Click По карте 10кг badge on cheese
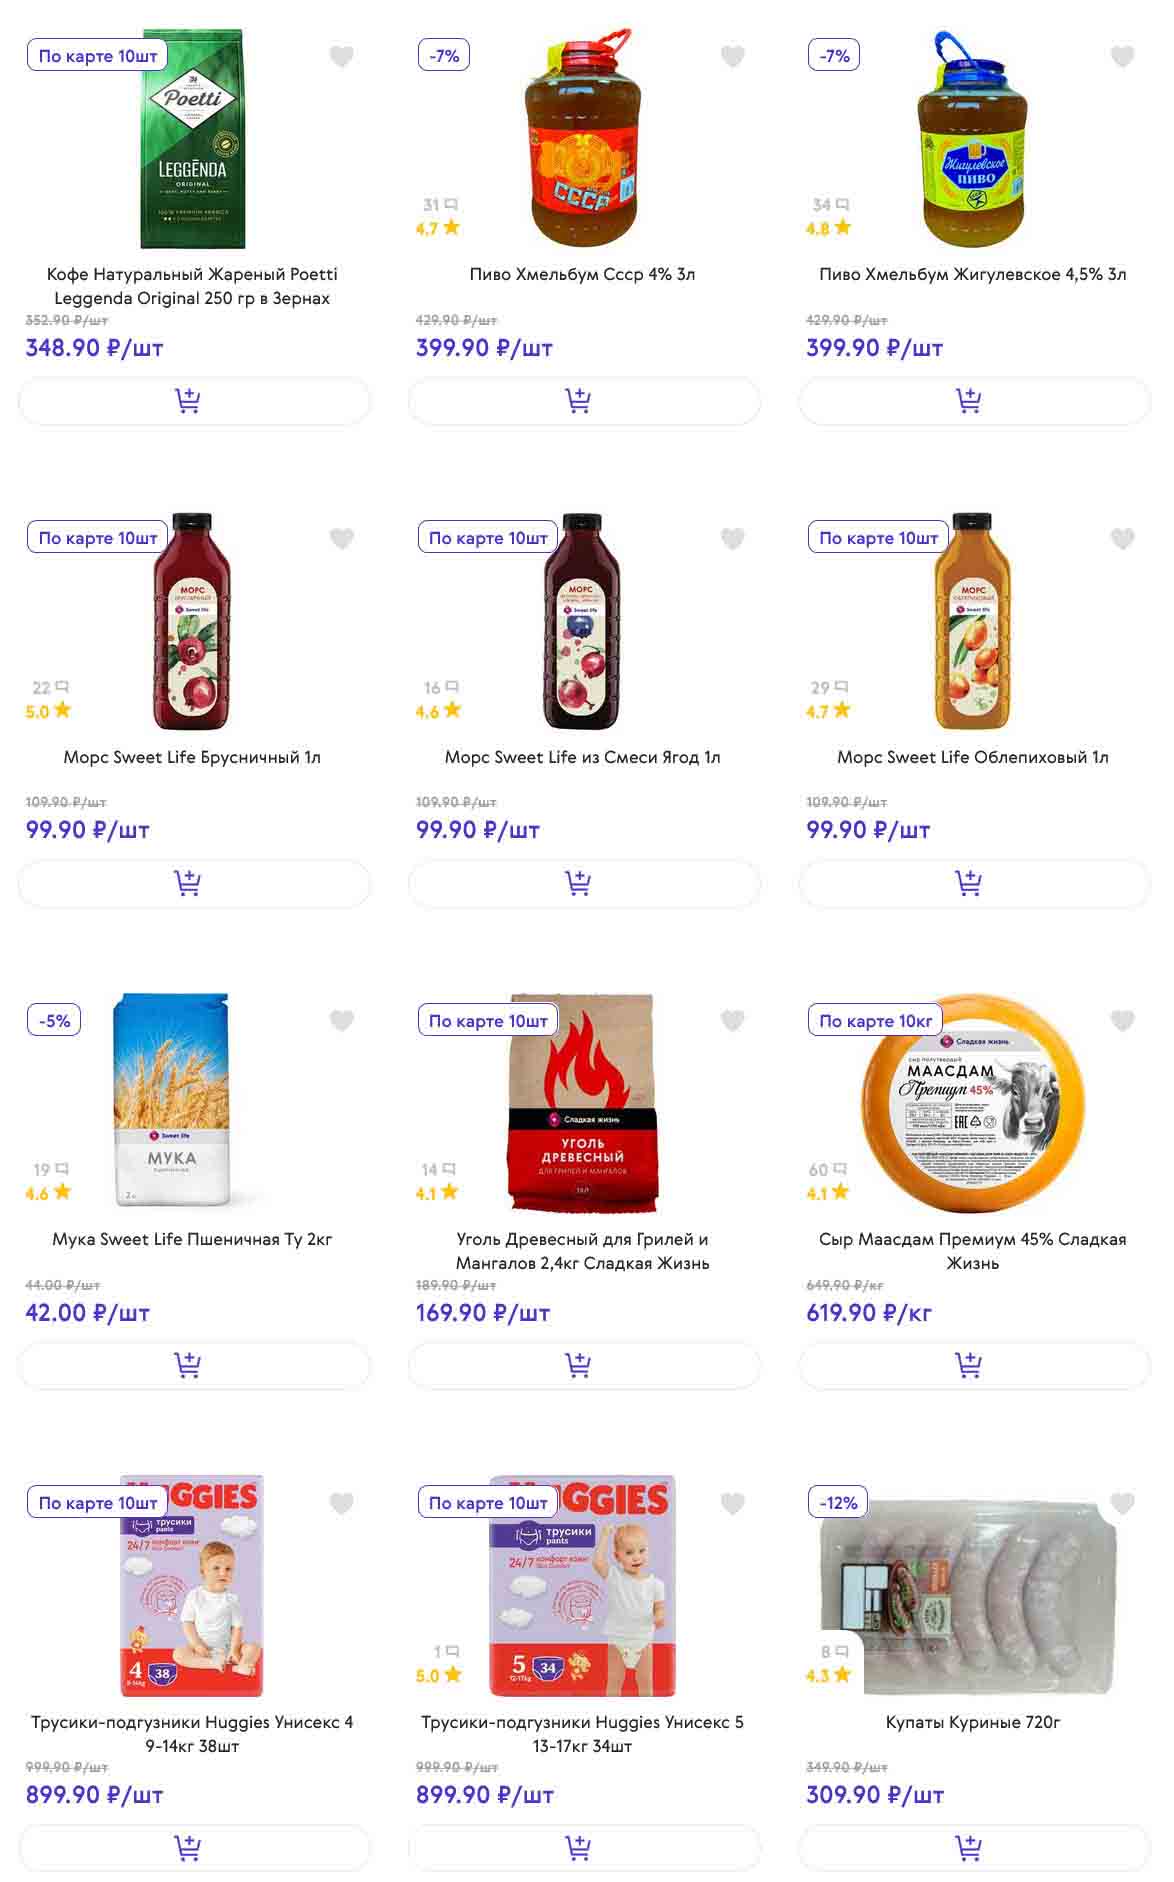1174x1882 pixels. tap(875, 1021)
